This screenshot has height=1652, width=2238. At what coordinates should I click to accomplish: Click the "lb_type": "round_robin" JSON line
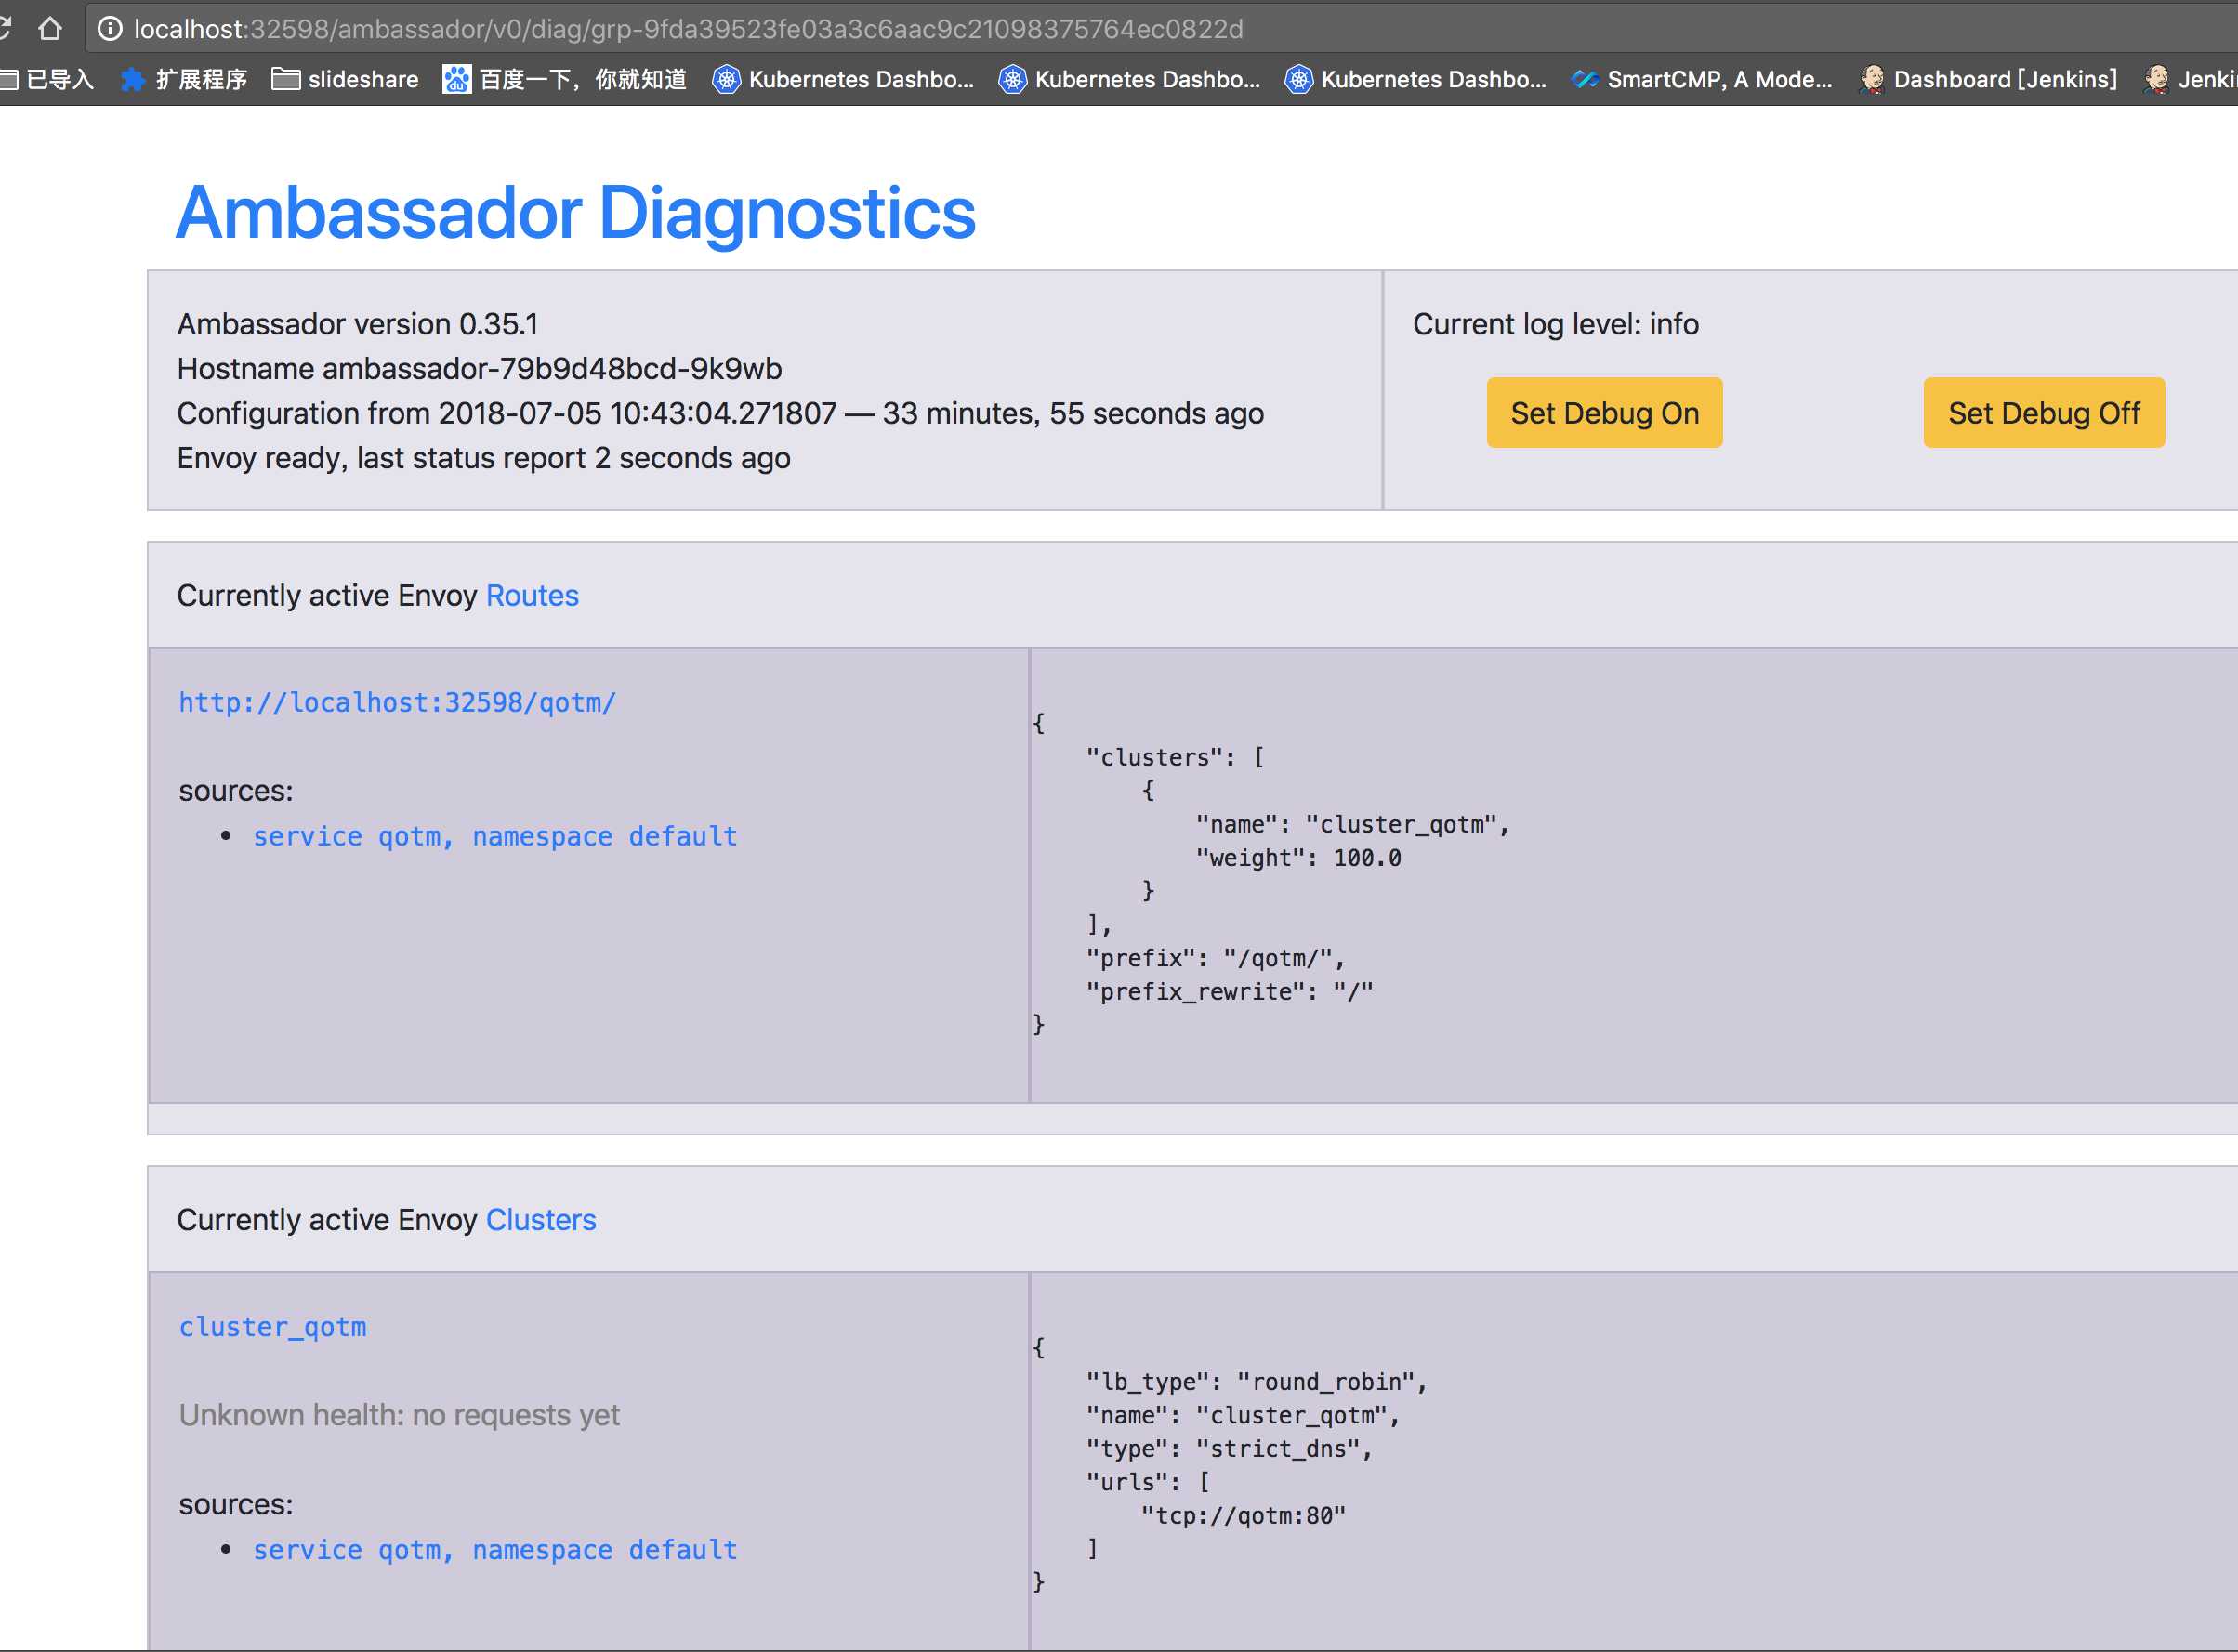click(x=1256, y=1382)
